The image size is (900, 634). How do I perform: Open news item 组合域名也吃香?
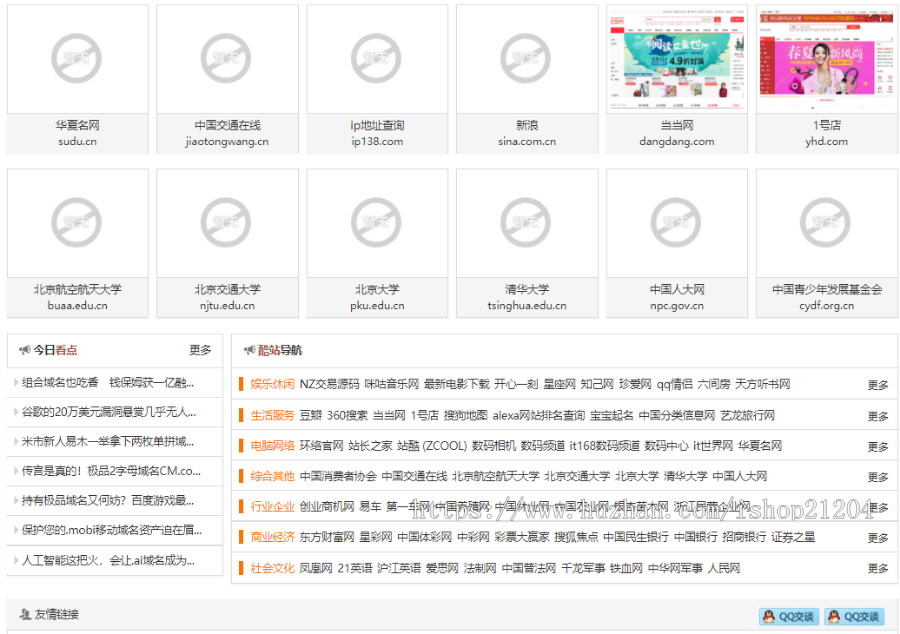[108, 382]
